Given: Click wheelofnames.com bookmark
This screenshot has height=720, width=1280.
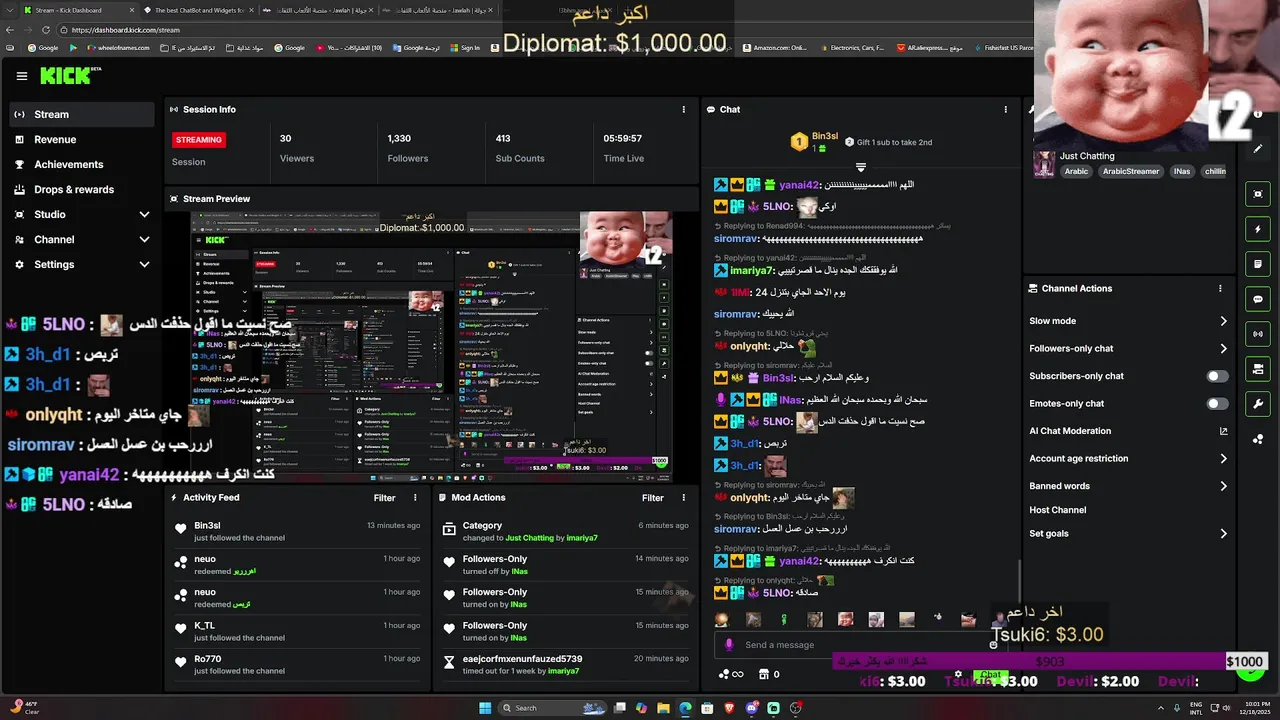Looking at the screenshot, I should pyautogui.click(x=118, y=48).
